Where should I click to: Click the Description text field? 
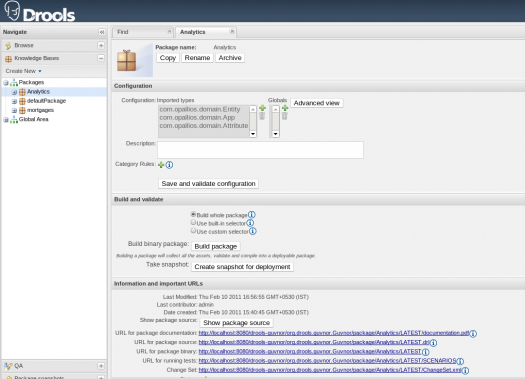(x=260, y=150)
